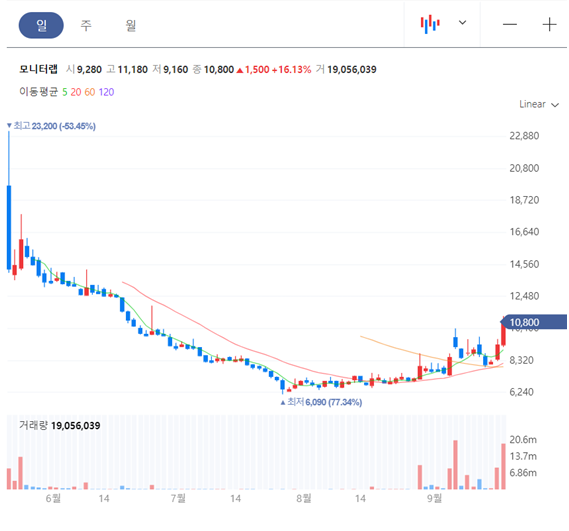Switch to the 주 (weekly) chart tab
Screen dimensions: 569x531
86,25
